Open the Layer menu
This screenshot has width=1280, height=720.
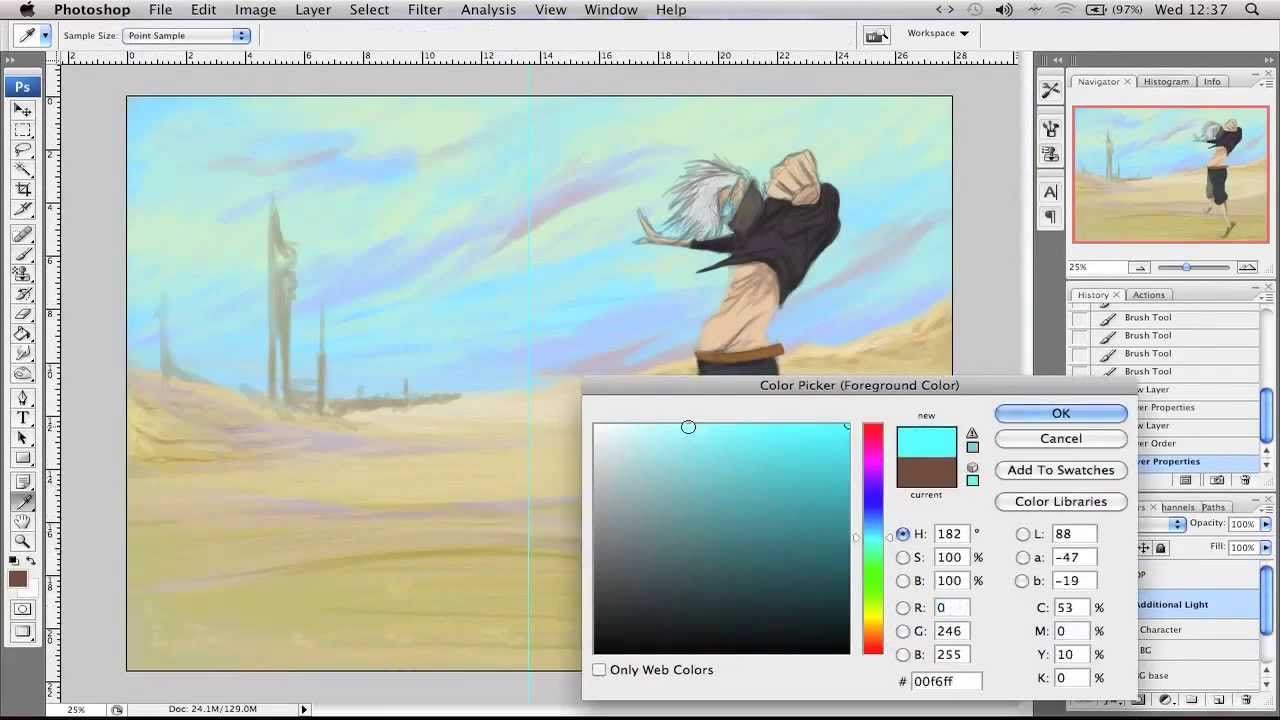[313, 9]
